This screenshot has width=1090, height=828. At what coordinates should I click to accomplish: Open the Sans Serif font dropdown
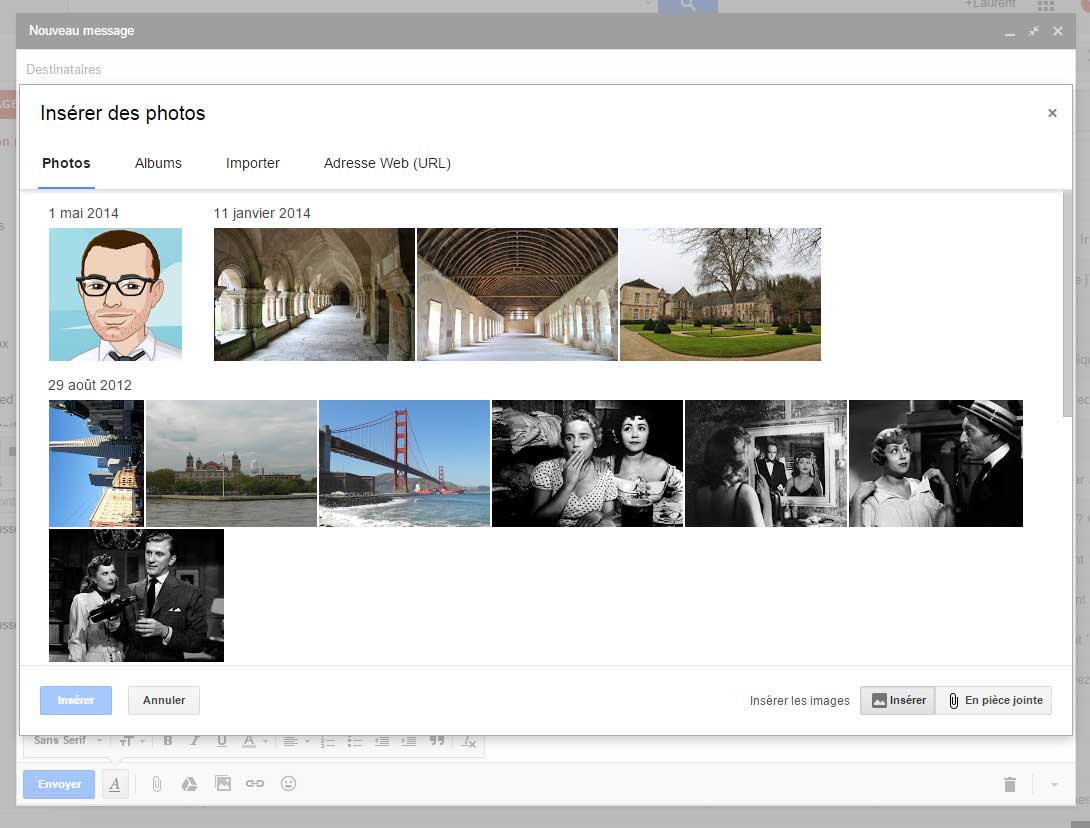67,740
